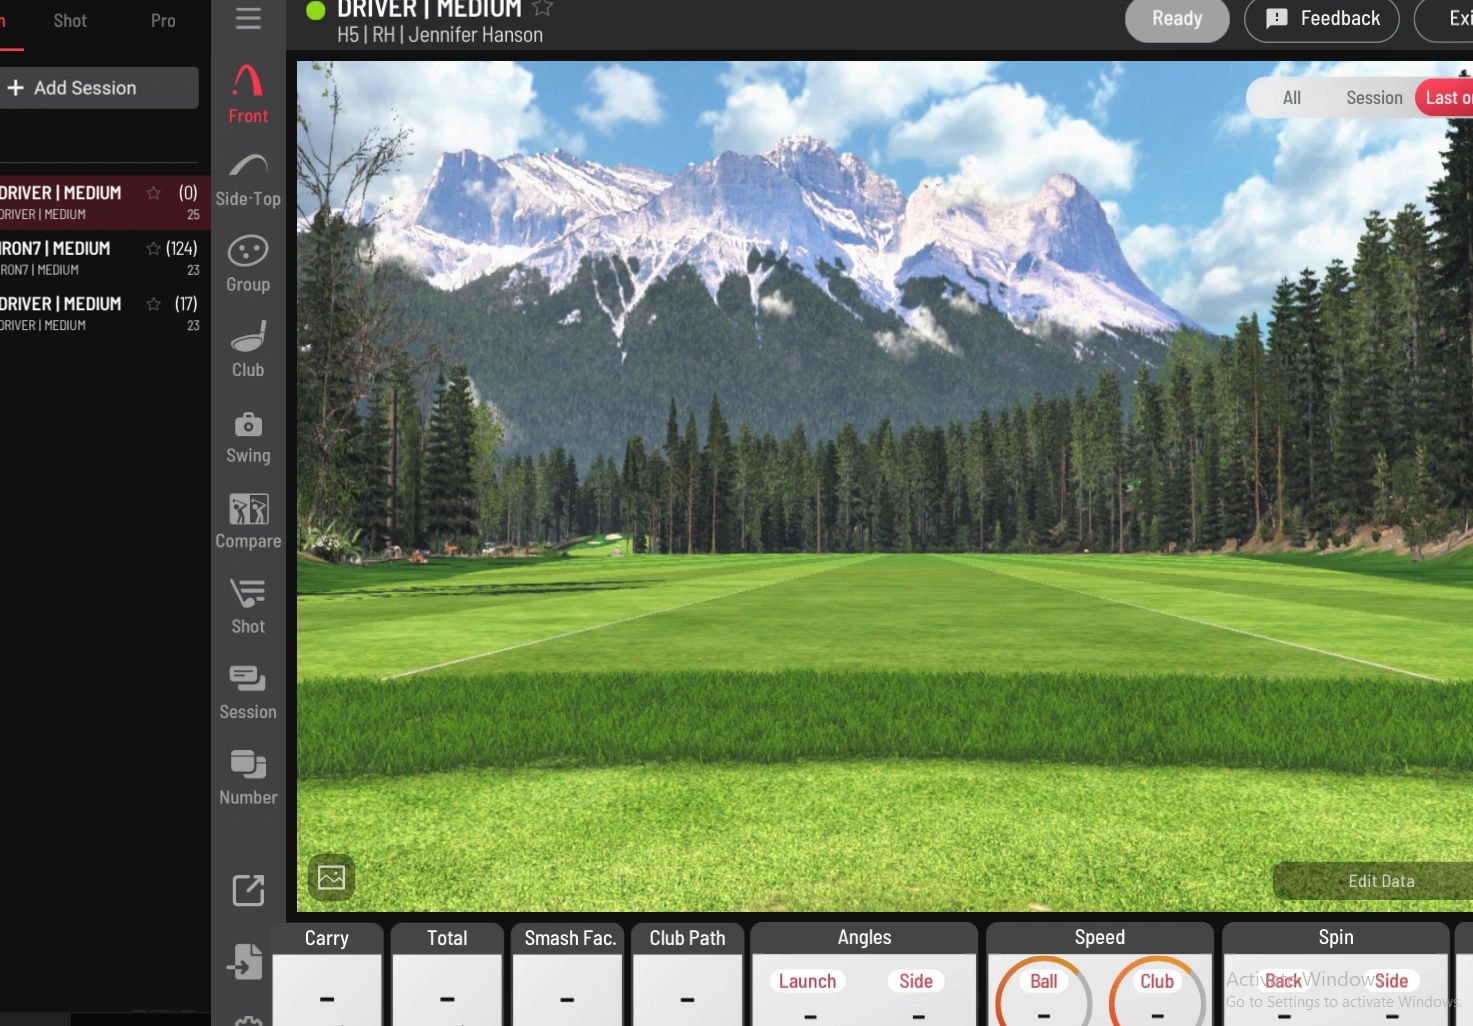
Task: Open the Feedback dialog
Action: click(1321, 19)
